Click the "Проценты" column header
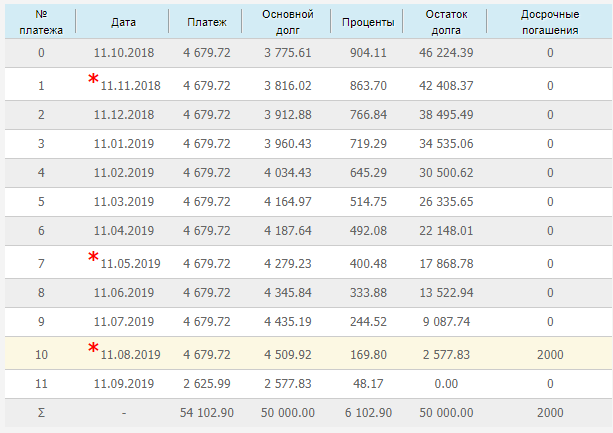 tap(367, 22)
